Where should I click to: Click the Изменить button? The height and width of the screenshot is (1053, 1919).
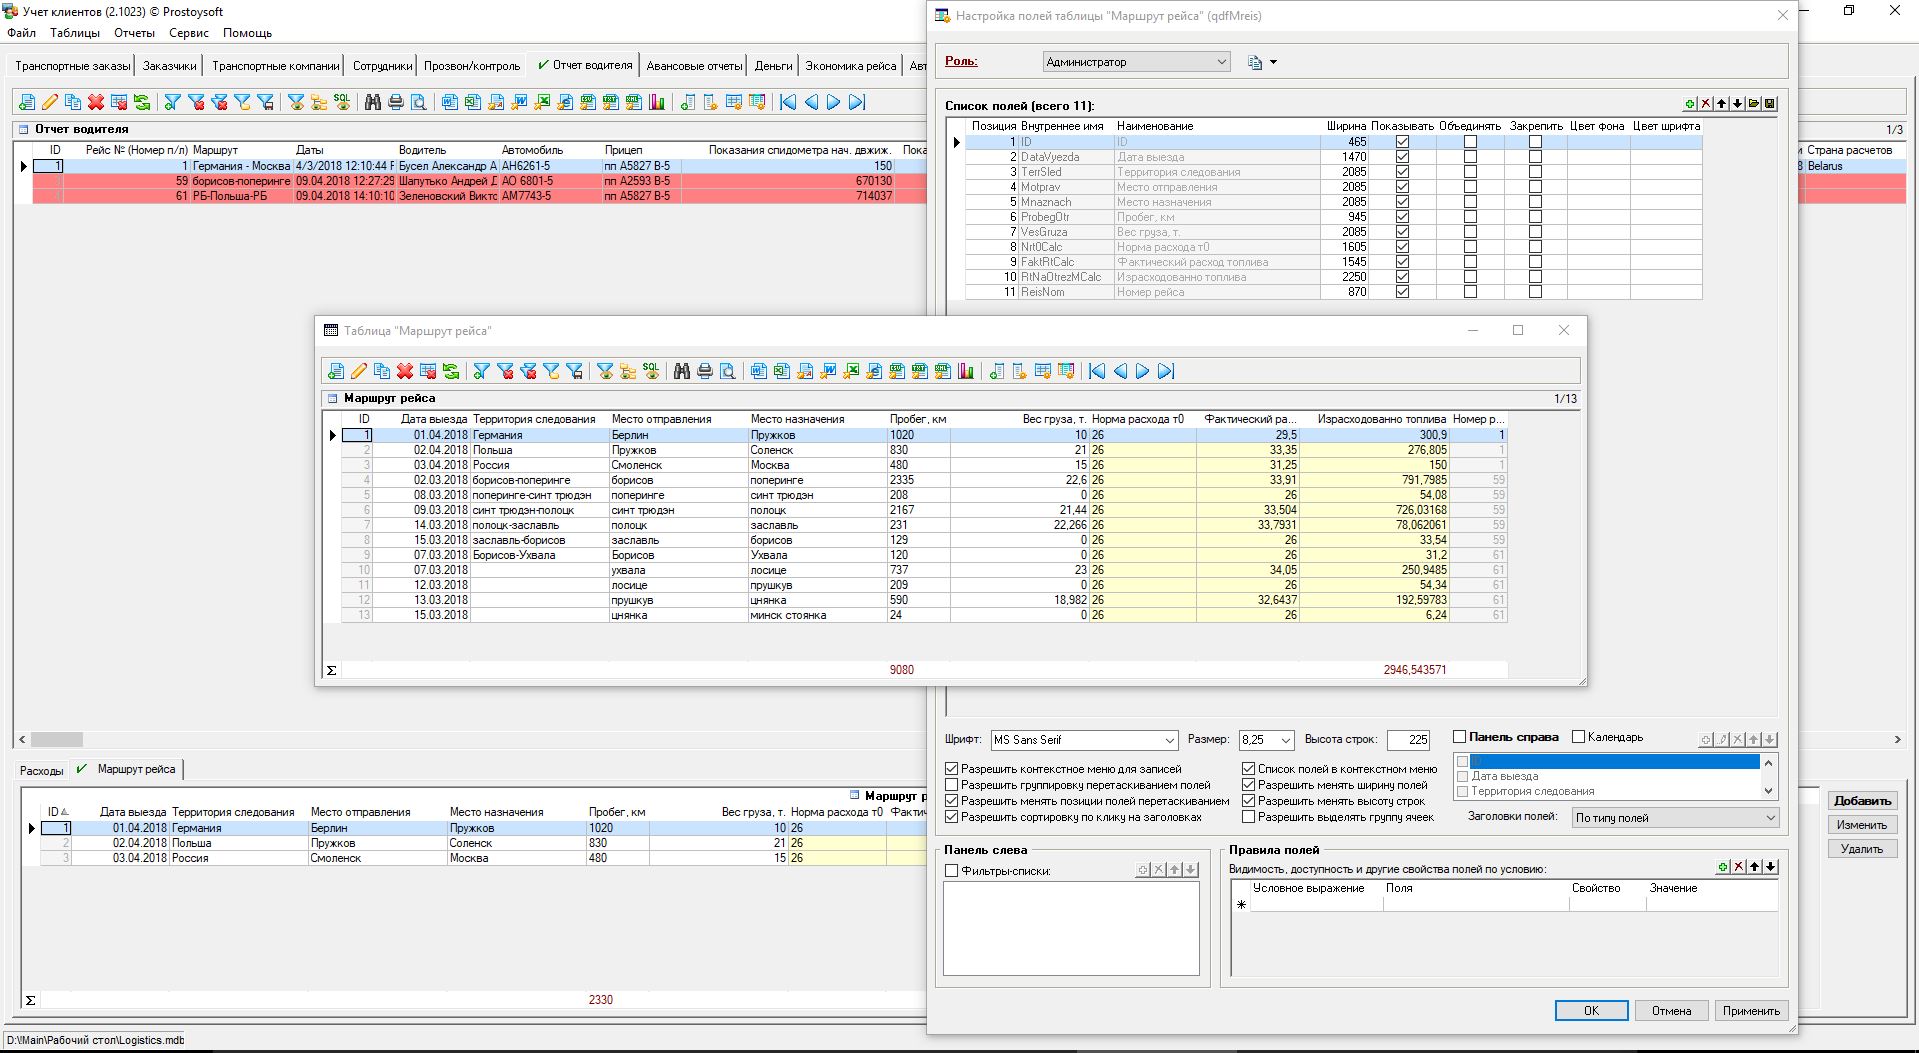[x=1862, y=825]
